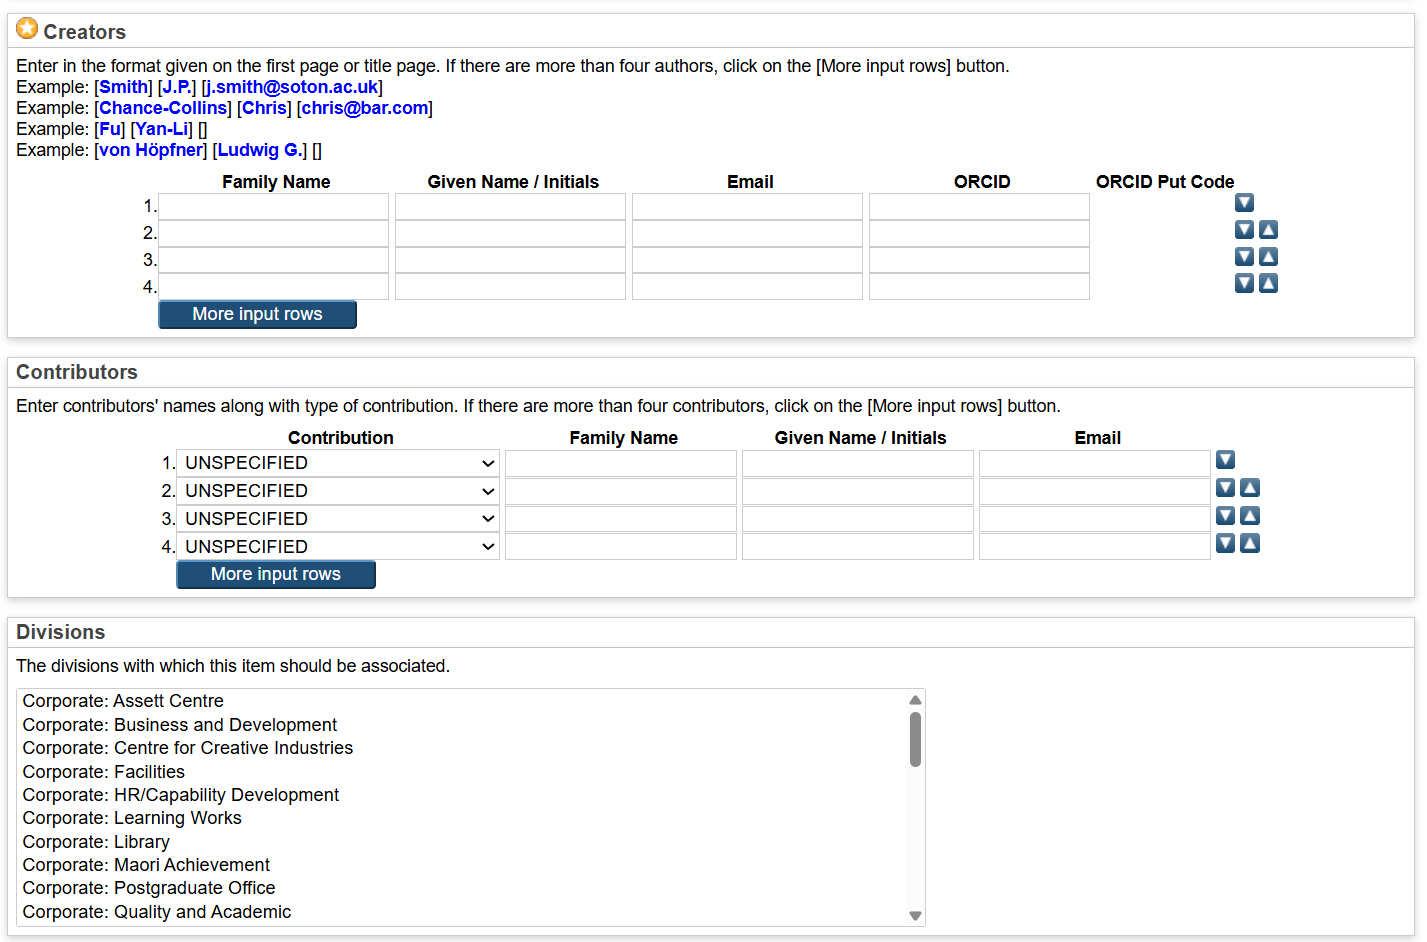Move creator row 4 up
1427x942 pixels.
pyautogui.click(x=1268, y=284)
